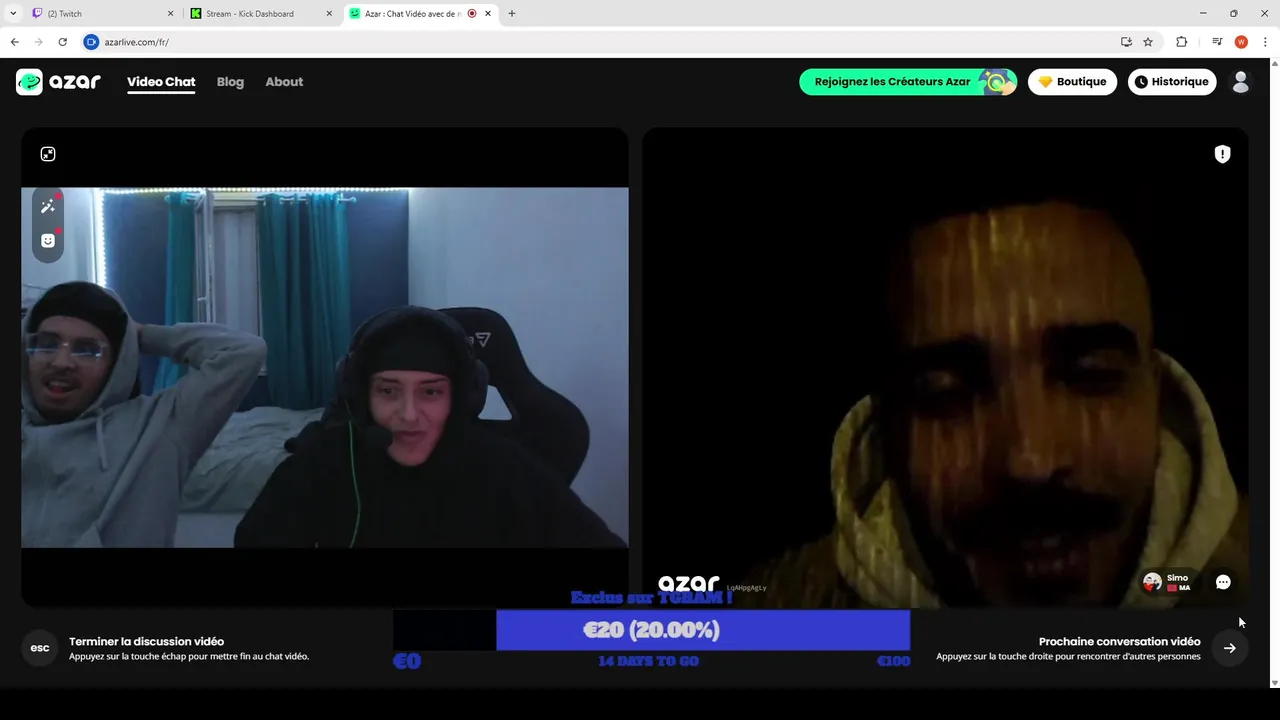Open a new browser tab
Screen dimensions: 1280x720
pyautogui.click(x=512, y=14)
